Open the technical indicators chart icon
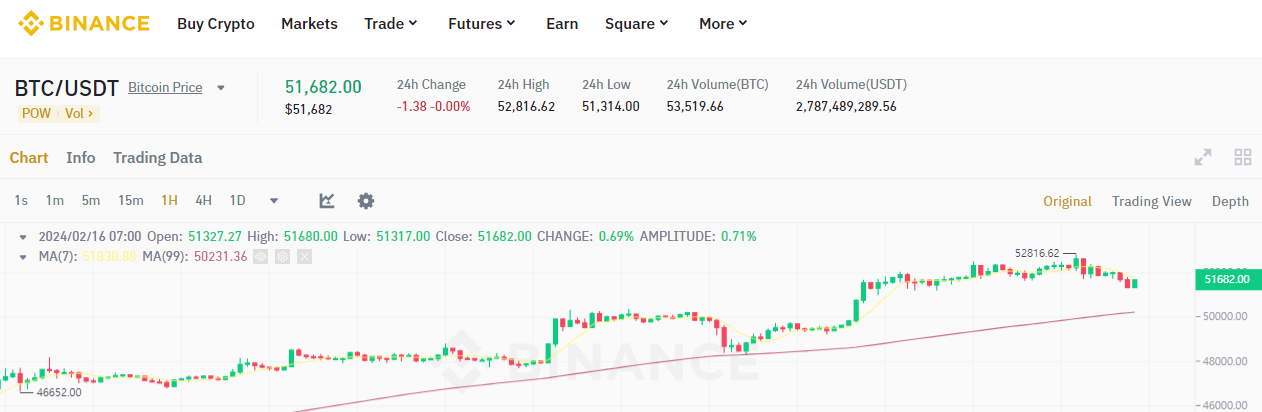This screenshot has width=1262, height=412. pyautogui.click(x=327, y=201)
